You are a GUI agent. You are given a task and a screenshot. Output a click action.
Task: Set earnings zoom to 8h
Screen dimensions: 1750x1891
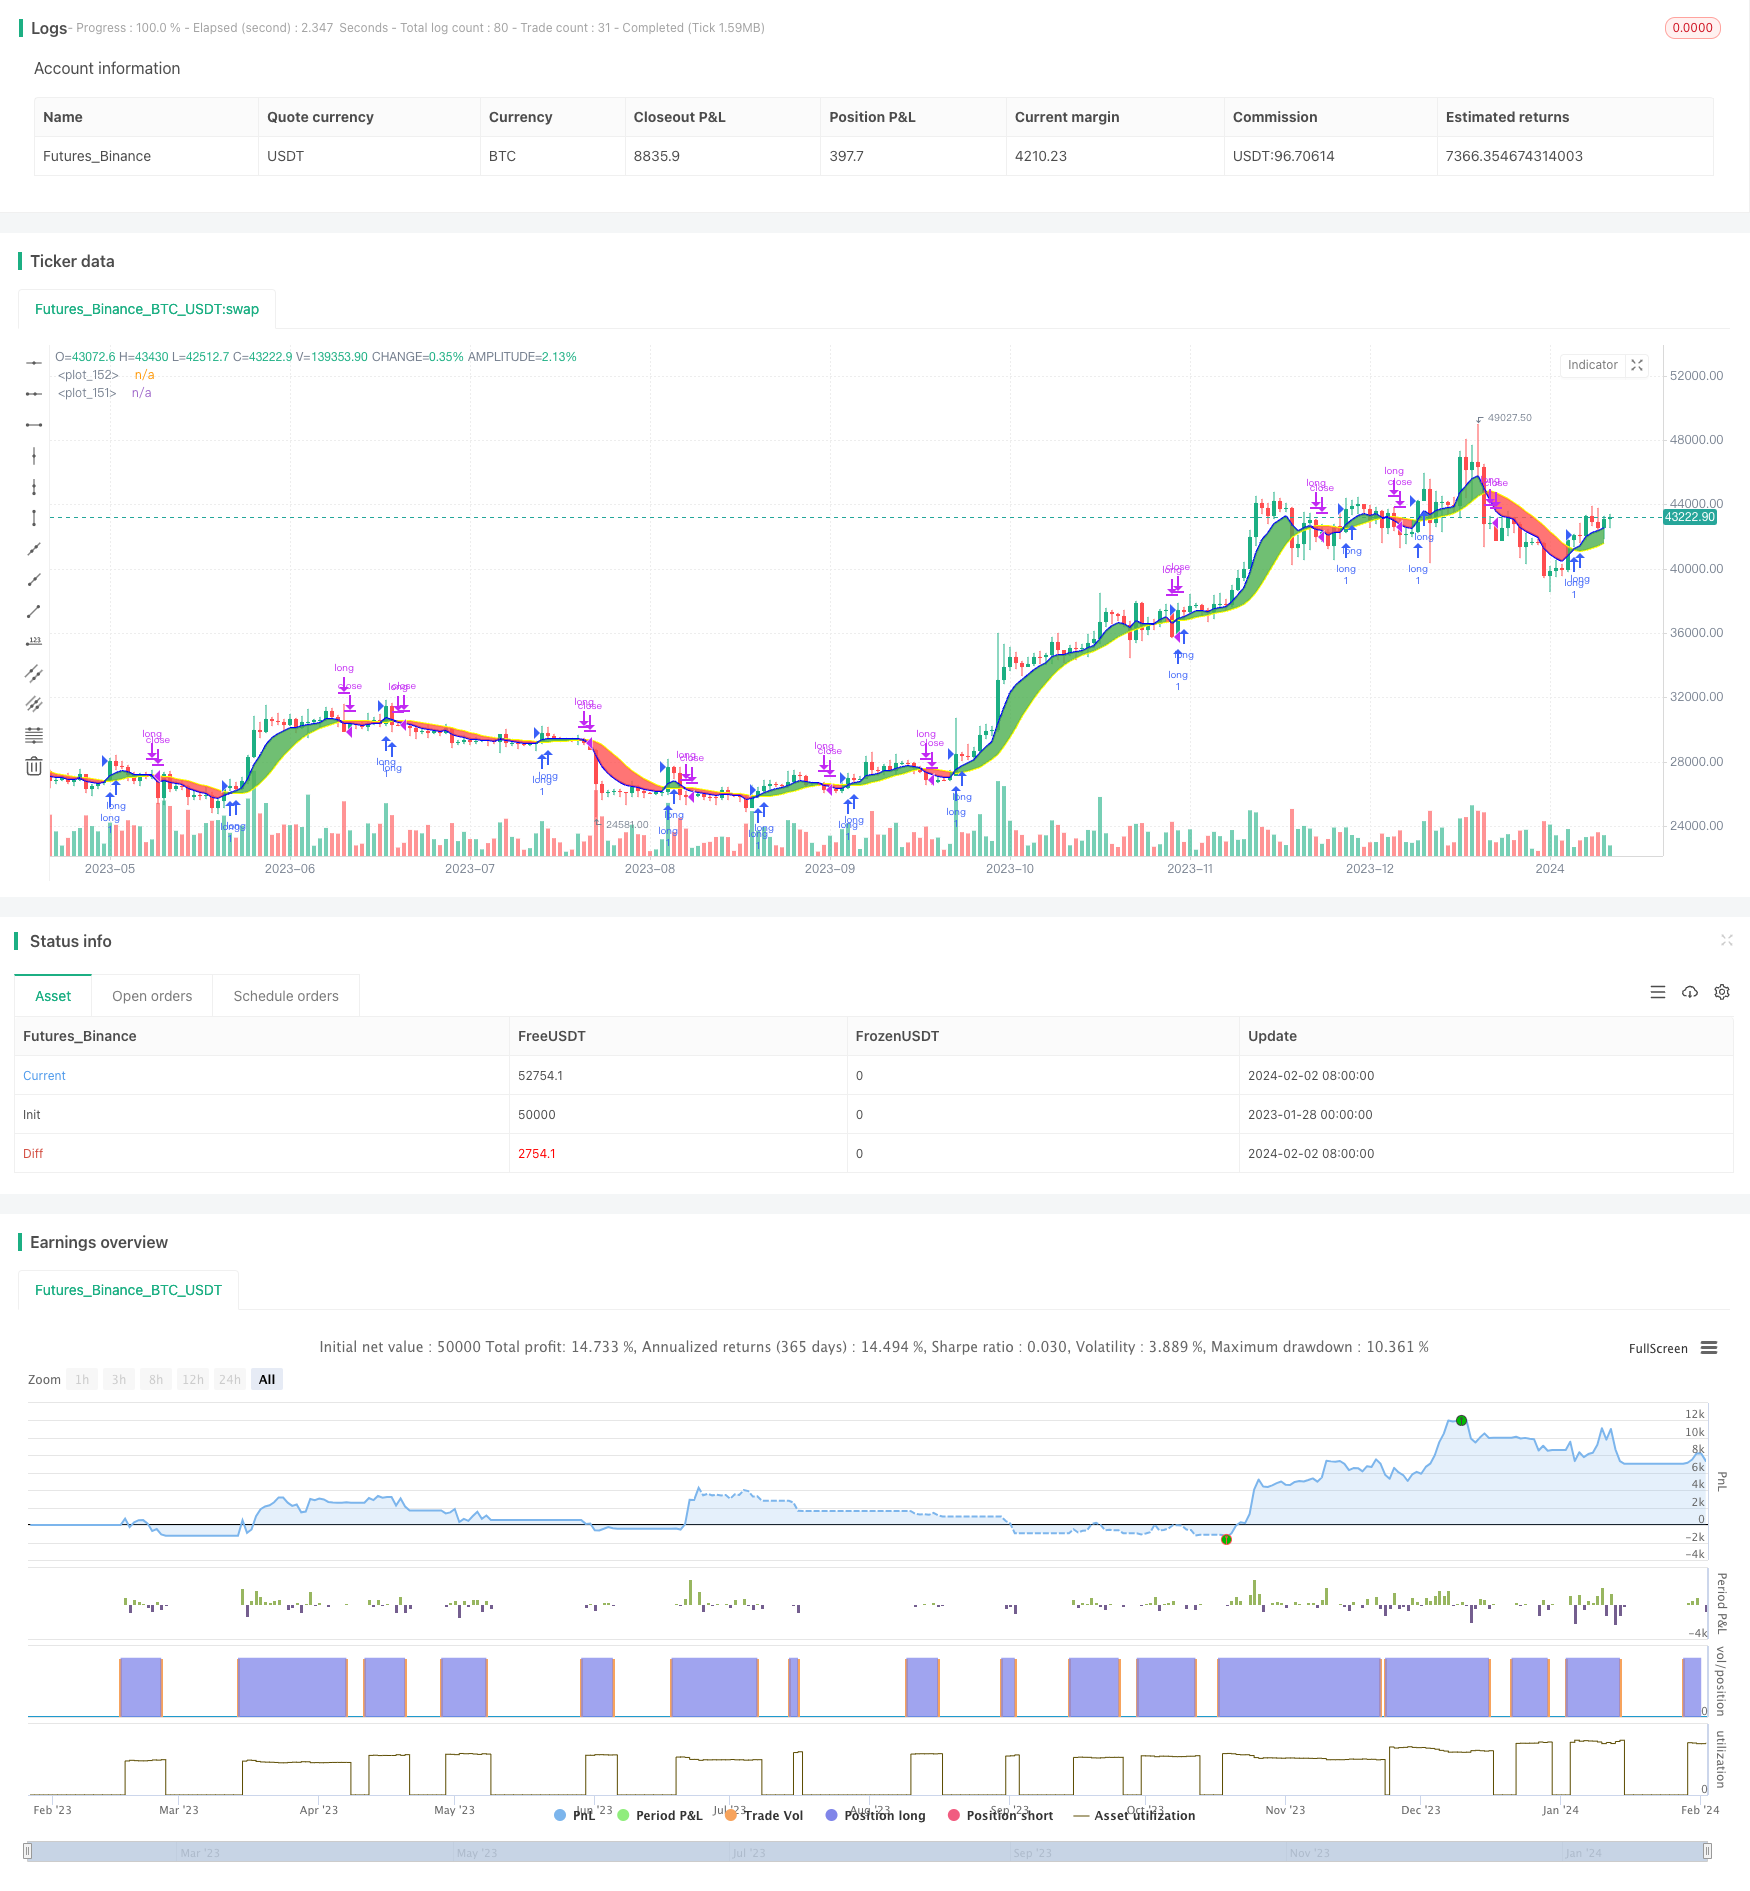[156, 1379]
